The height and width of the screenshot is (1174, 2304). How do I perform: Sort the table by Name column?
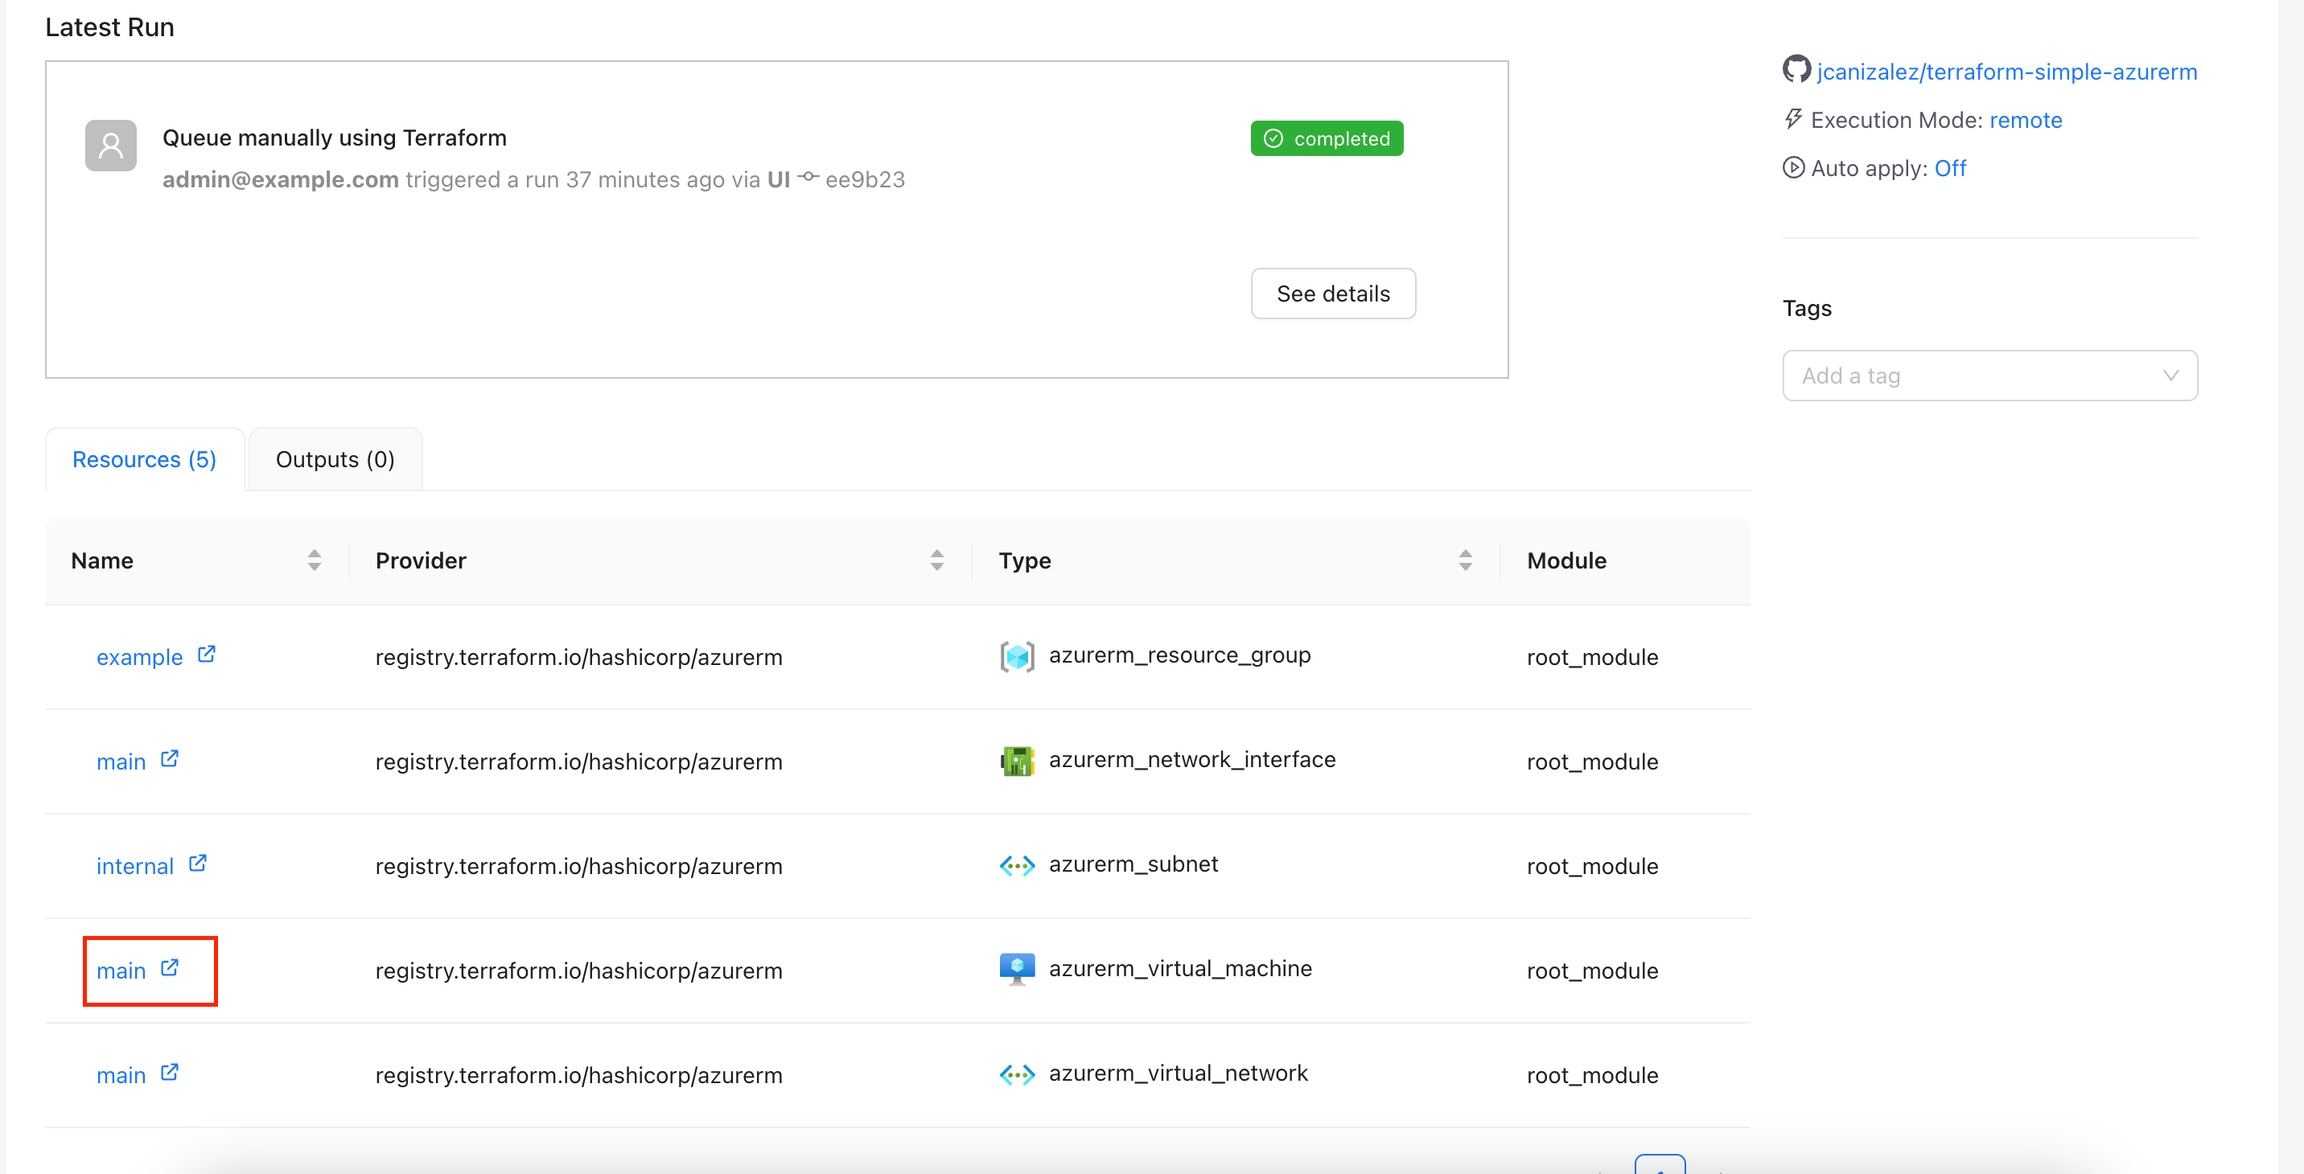click(314, 560)
